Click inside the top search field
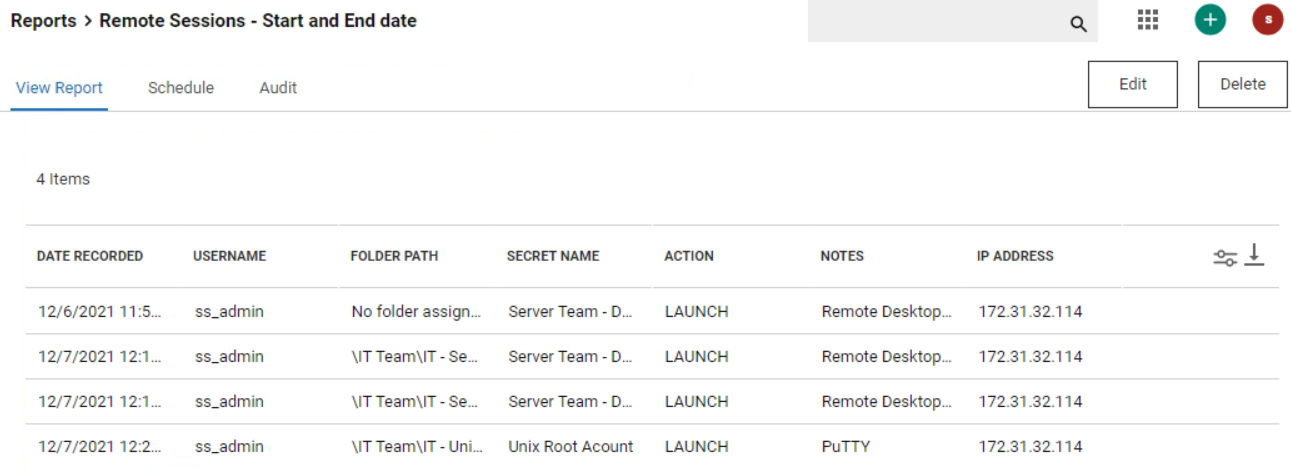Viewport: 1291px width, 474px height. tap(938, 22)
